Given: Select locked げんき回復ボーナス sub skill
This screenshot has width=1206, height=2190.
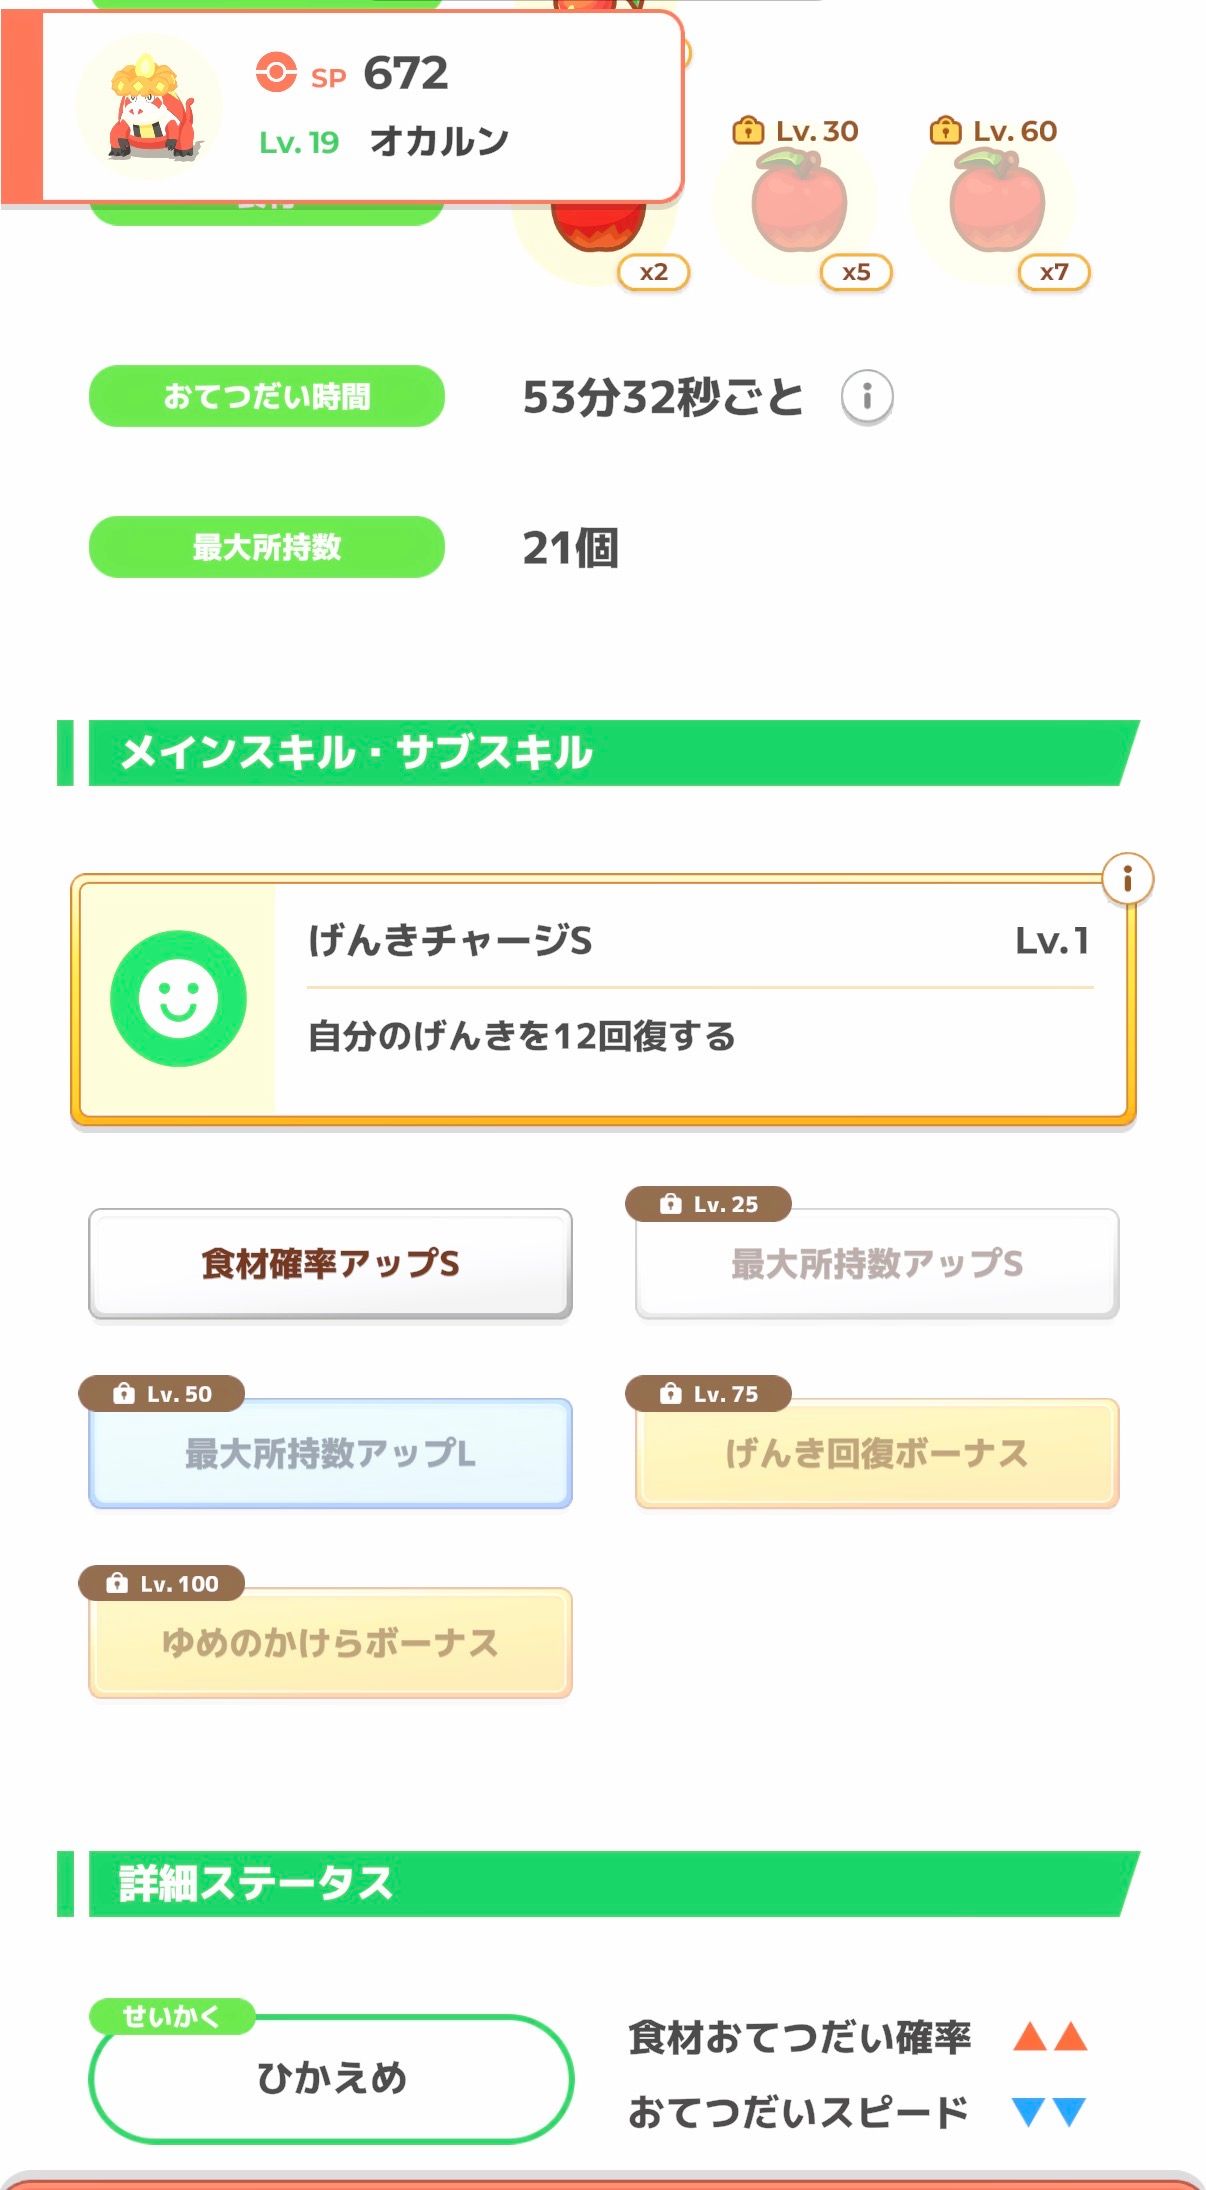Looking at the screenshot, I should pyautogui.click(x=876, y=1453).
